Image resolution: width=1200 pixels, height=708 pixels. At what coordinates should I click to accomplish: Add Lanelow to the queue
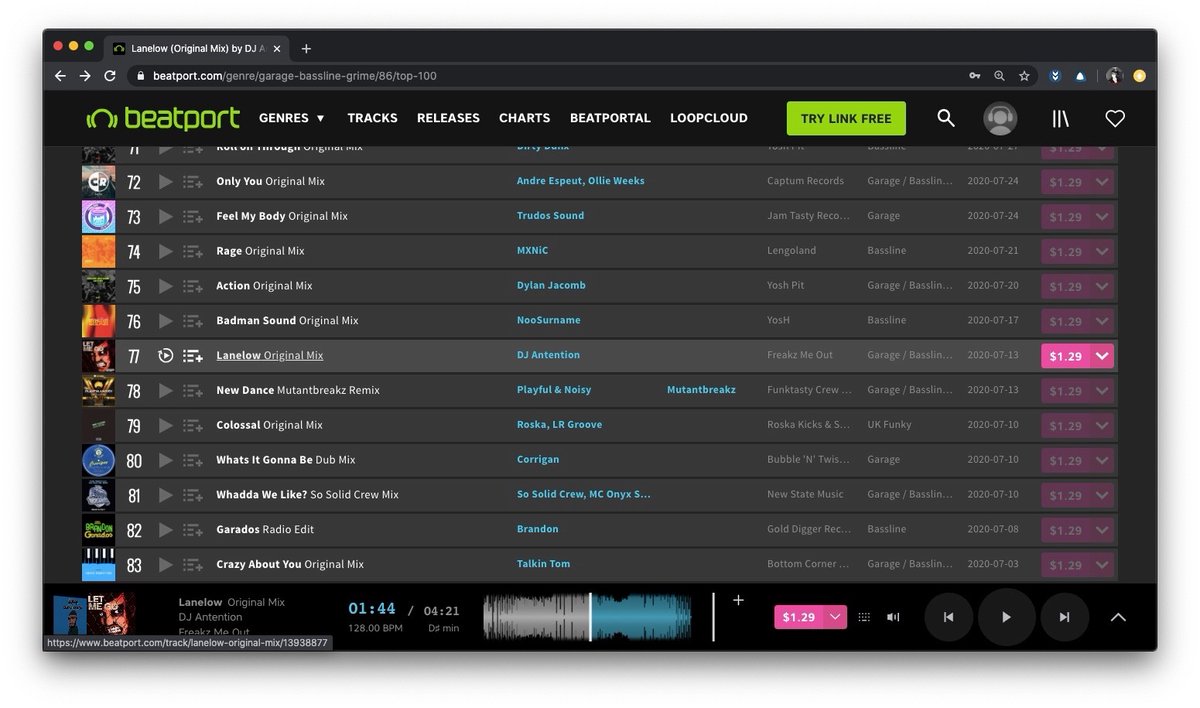(x=193, y=356)
